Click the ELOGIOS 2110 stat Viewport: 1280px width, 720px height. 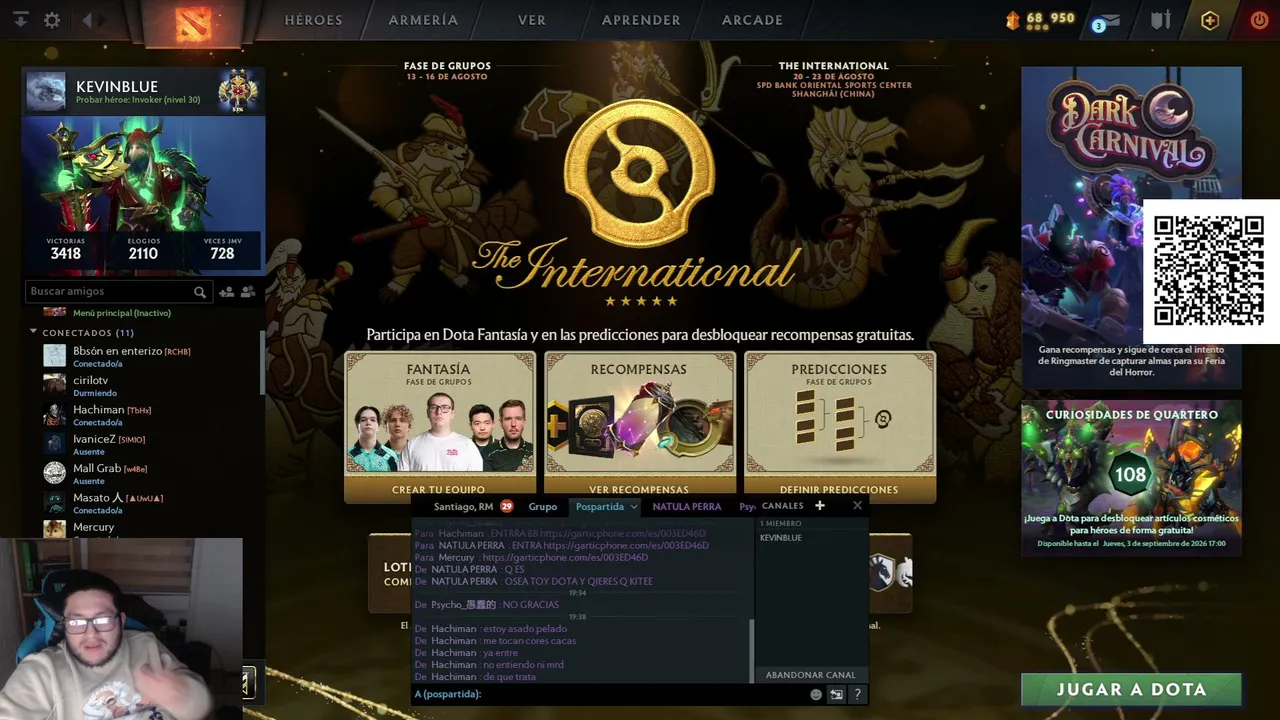click(143, 249)
